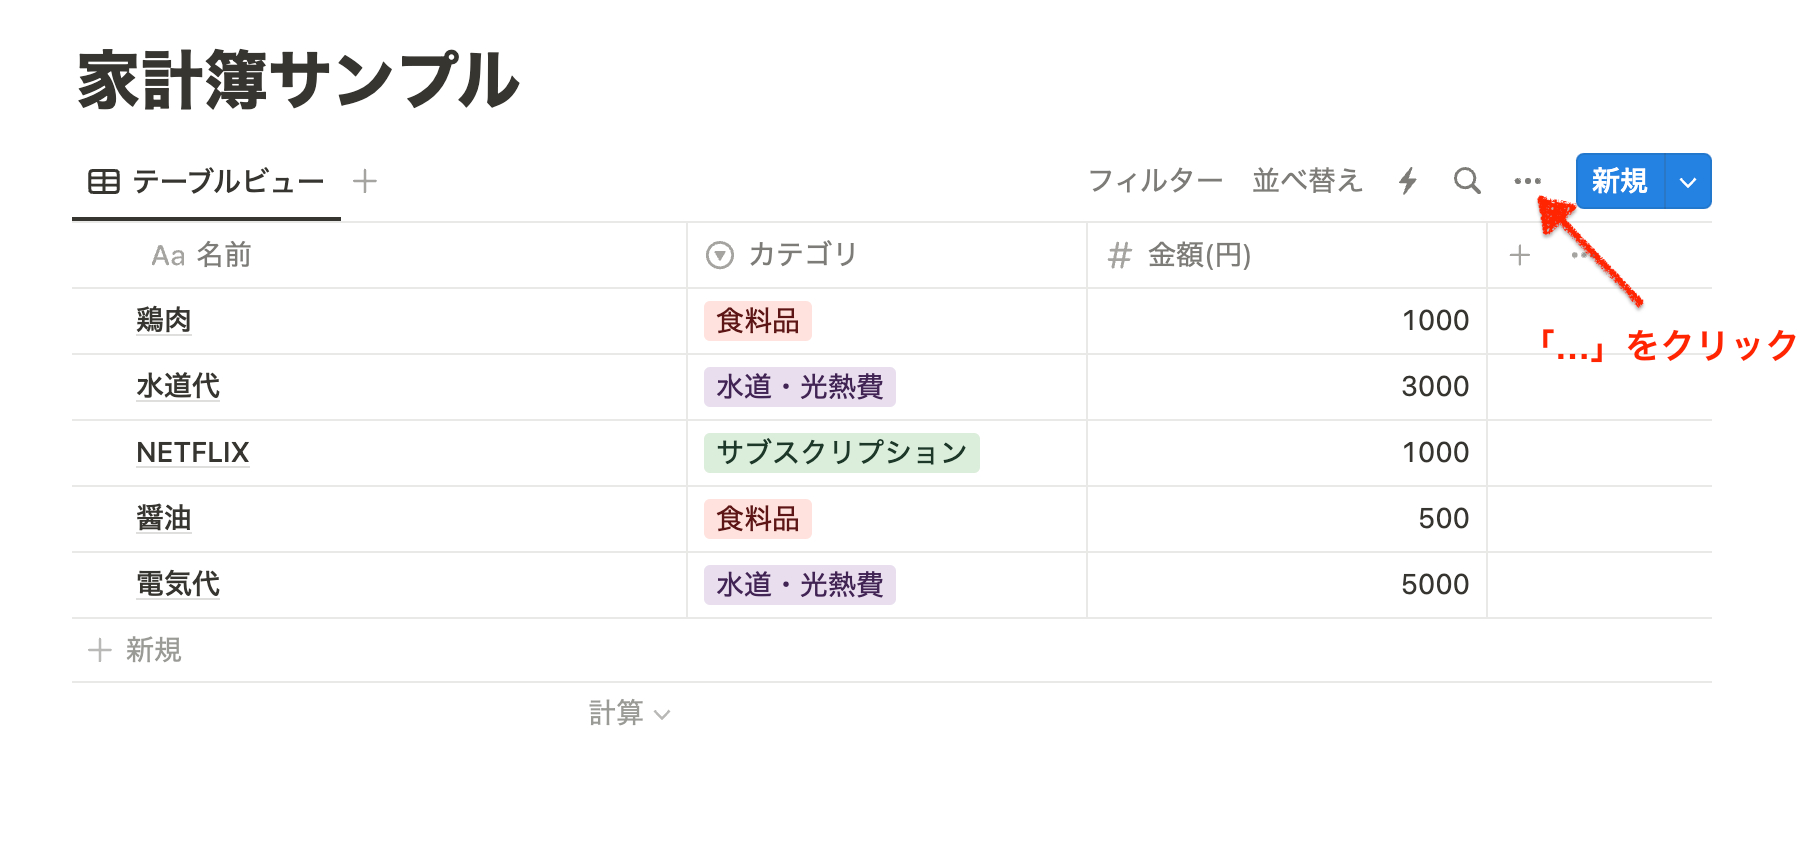Viewport: 1812px width, 850px height.
Task: Open the フィルター menu
Action: [1155, 181]
